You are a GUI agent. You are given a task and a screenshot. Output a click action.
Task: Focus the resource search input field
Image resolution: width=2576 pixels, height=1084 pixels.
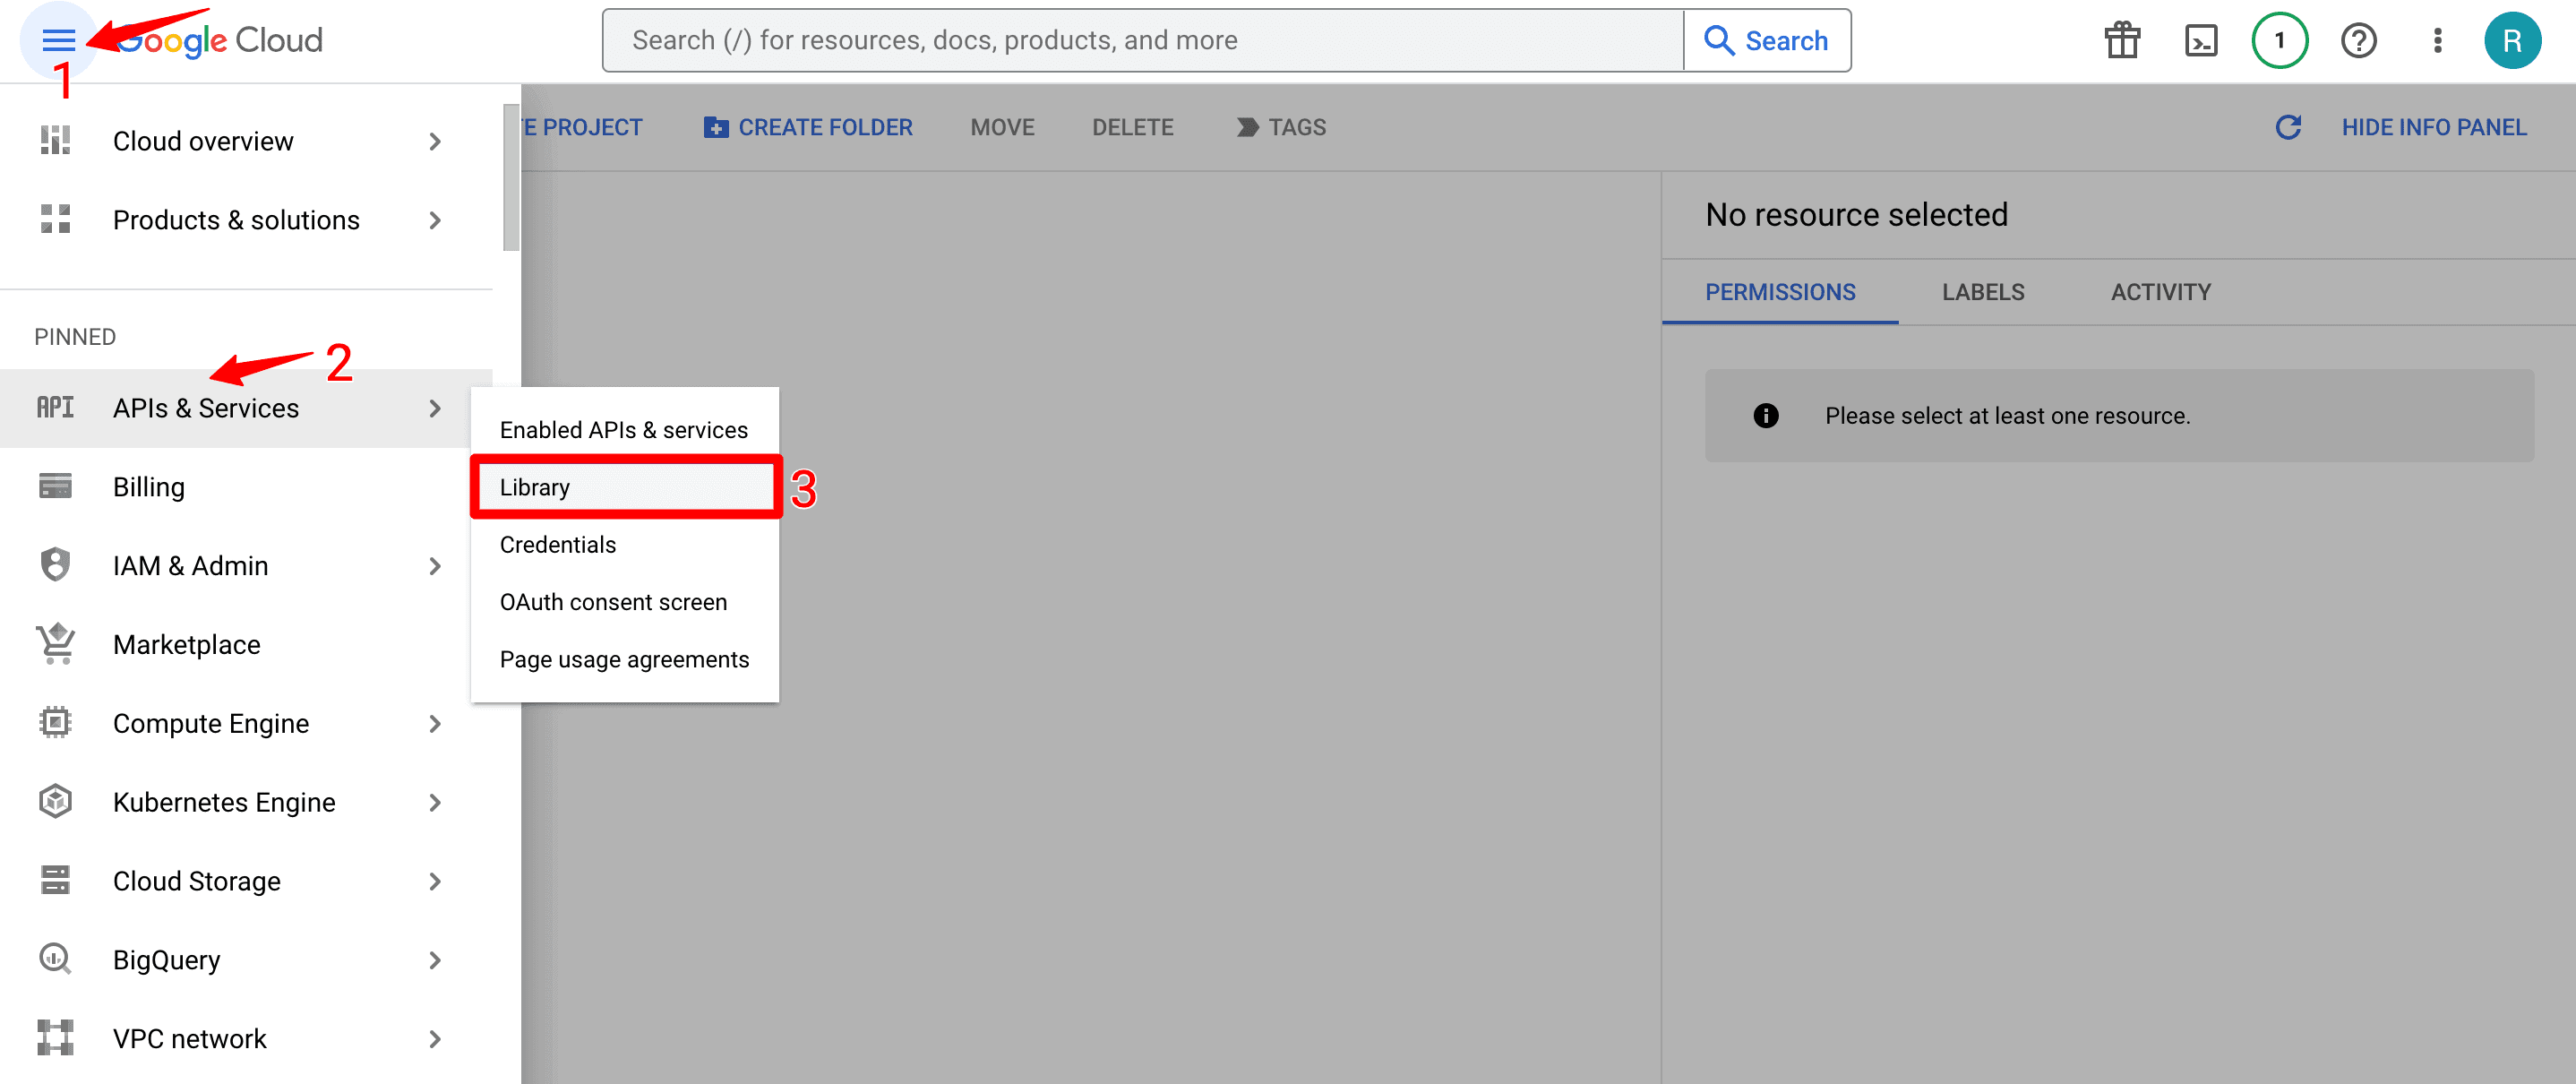tap(1143, 40)
